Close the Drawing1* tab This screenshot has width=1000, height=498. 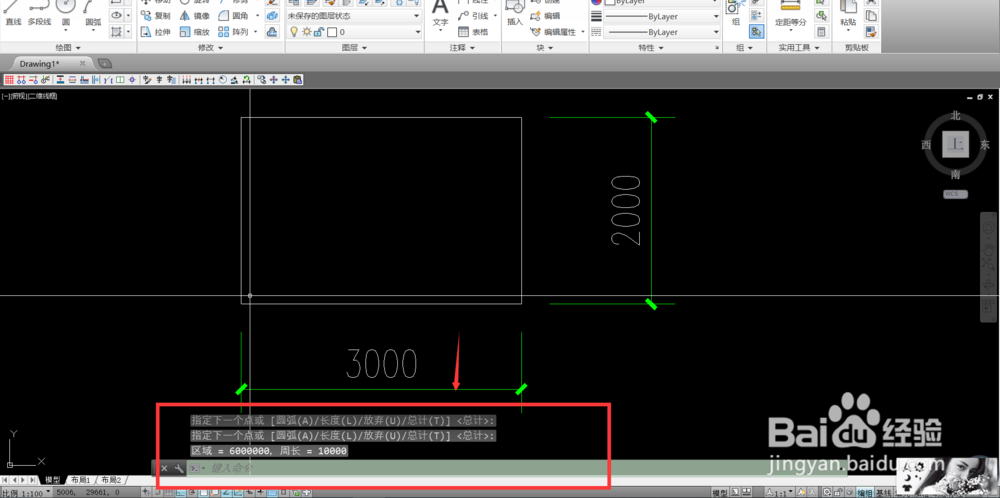pos(82,63)
